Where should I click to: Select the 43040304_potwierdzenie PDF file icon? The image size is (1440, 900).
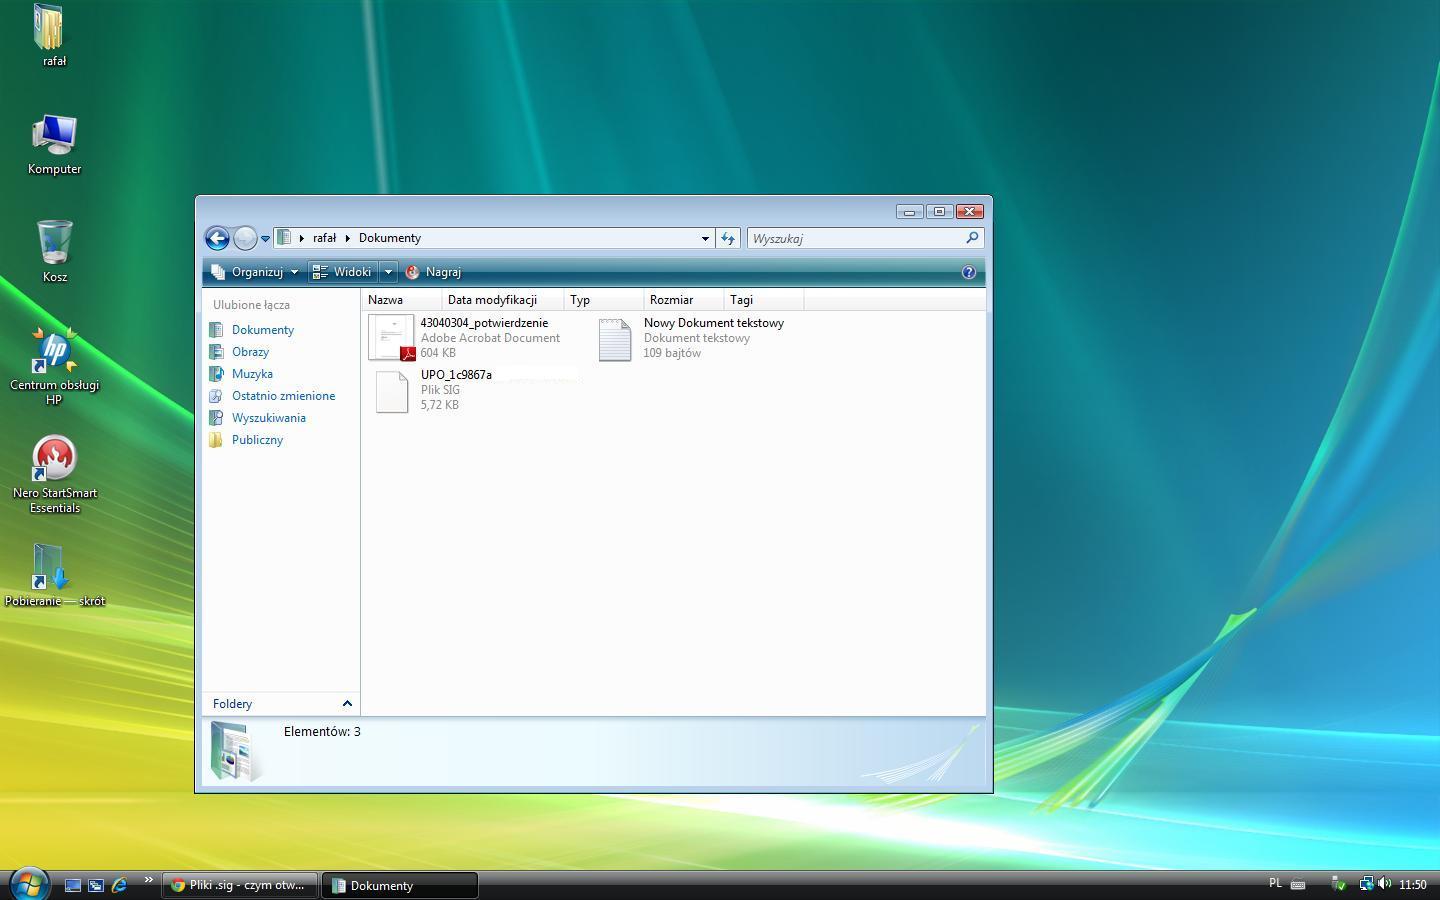click(391, 338)
